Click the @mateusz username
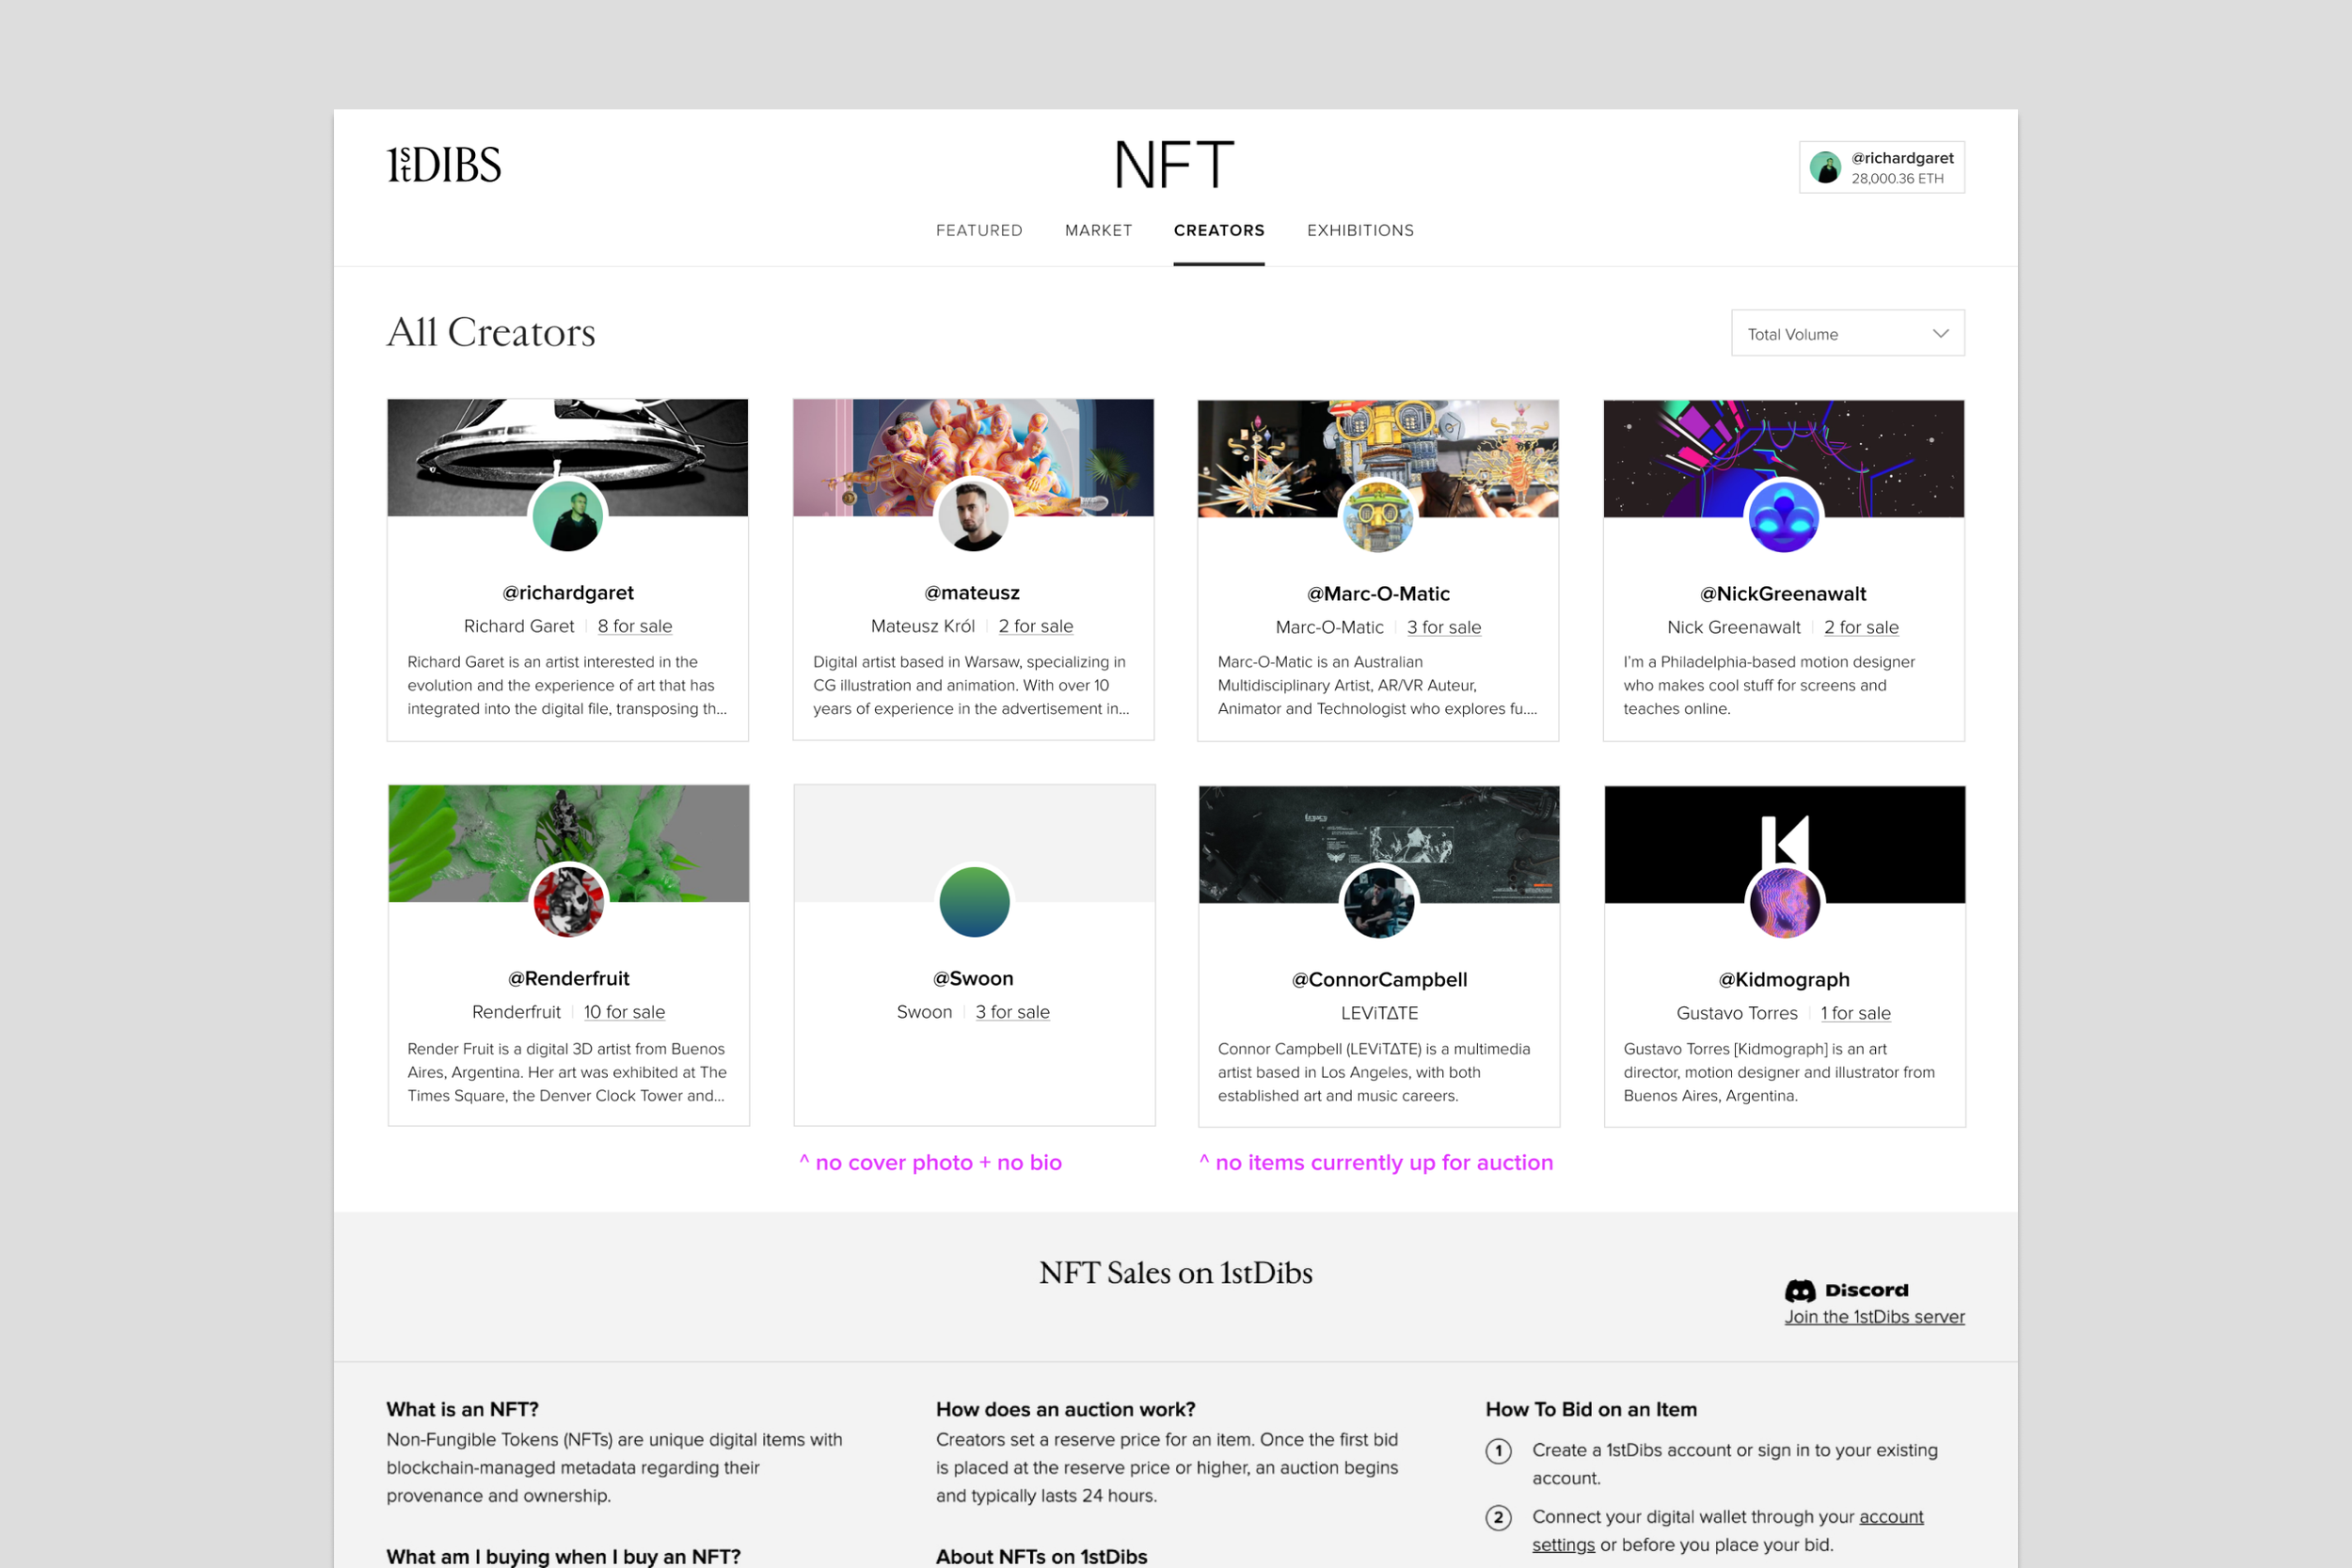The image size is (2352, 1568). pos(972,593)
